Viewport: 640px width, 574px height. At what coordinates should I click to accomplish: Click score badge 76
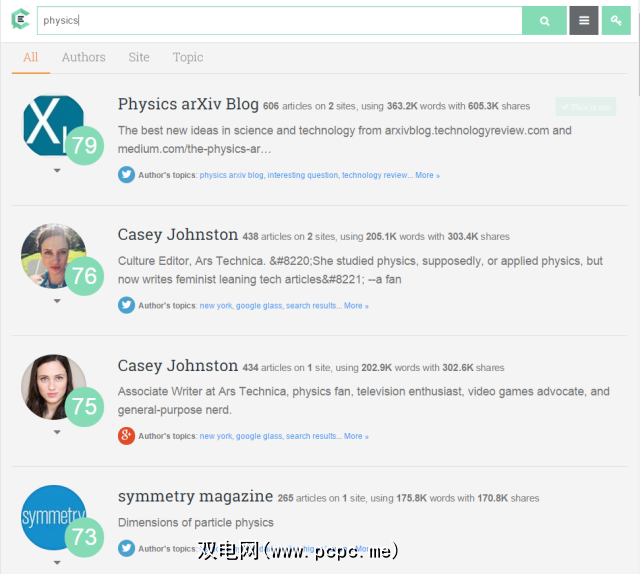click(x=84, y=276)
